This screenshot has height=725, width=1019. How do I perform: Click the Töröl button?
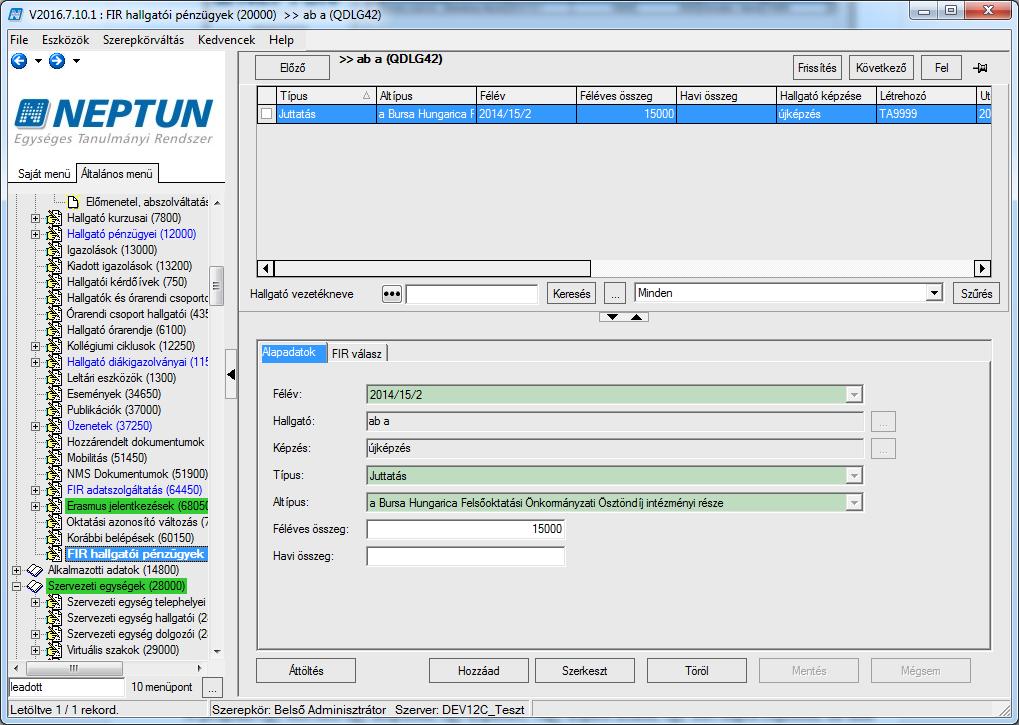tap(697, 670)
